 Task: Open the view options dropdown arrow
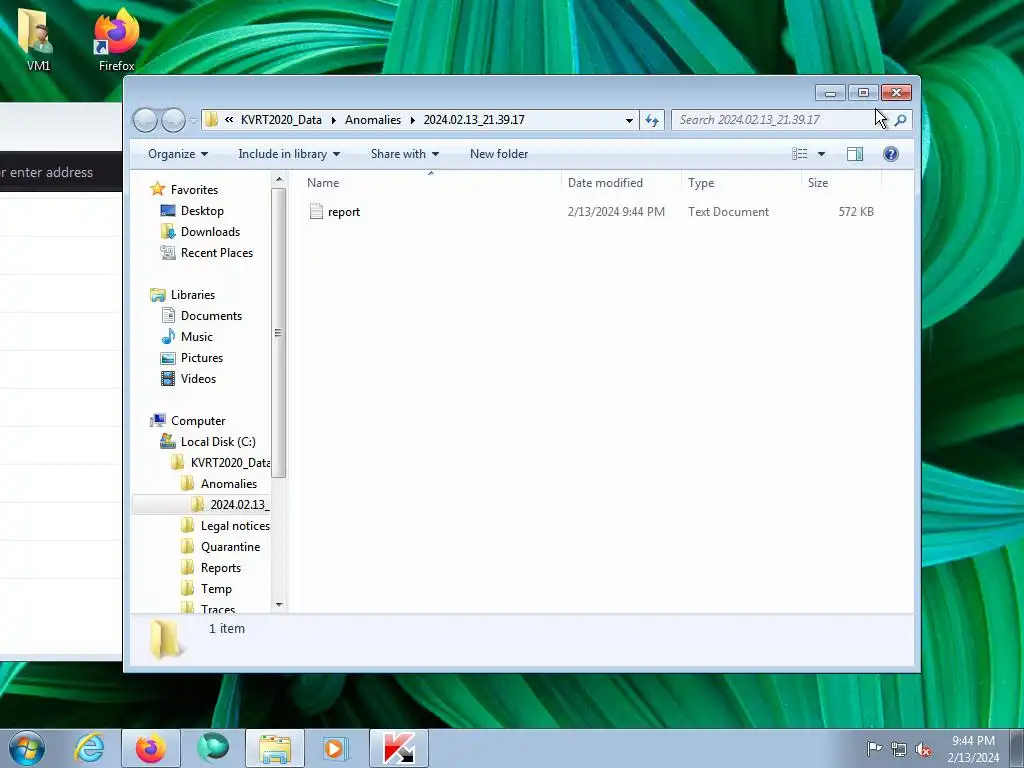(x=822, y=154)
